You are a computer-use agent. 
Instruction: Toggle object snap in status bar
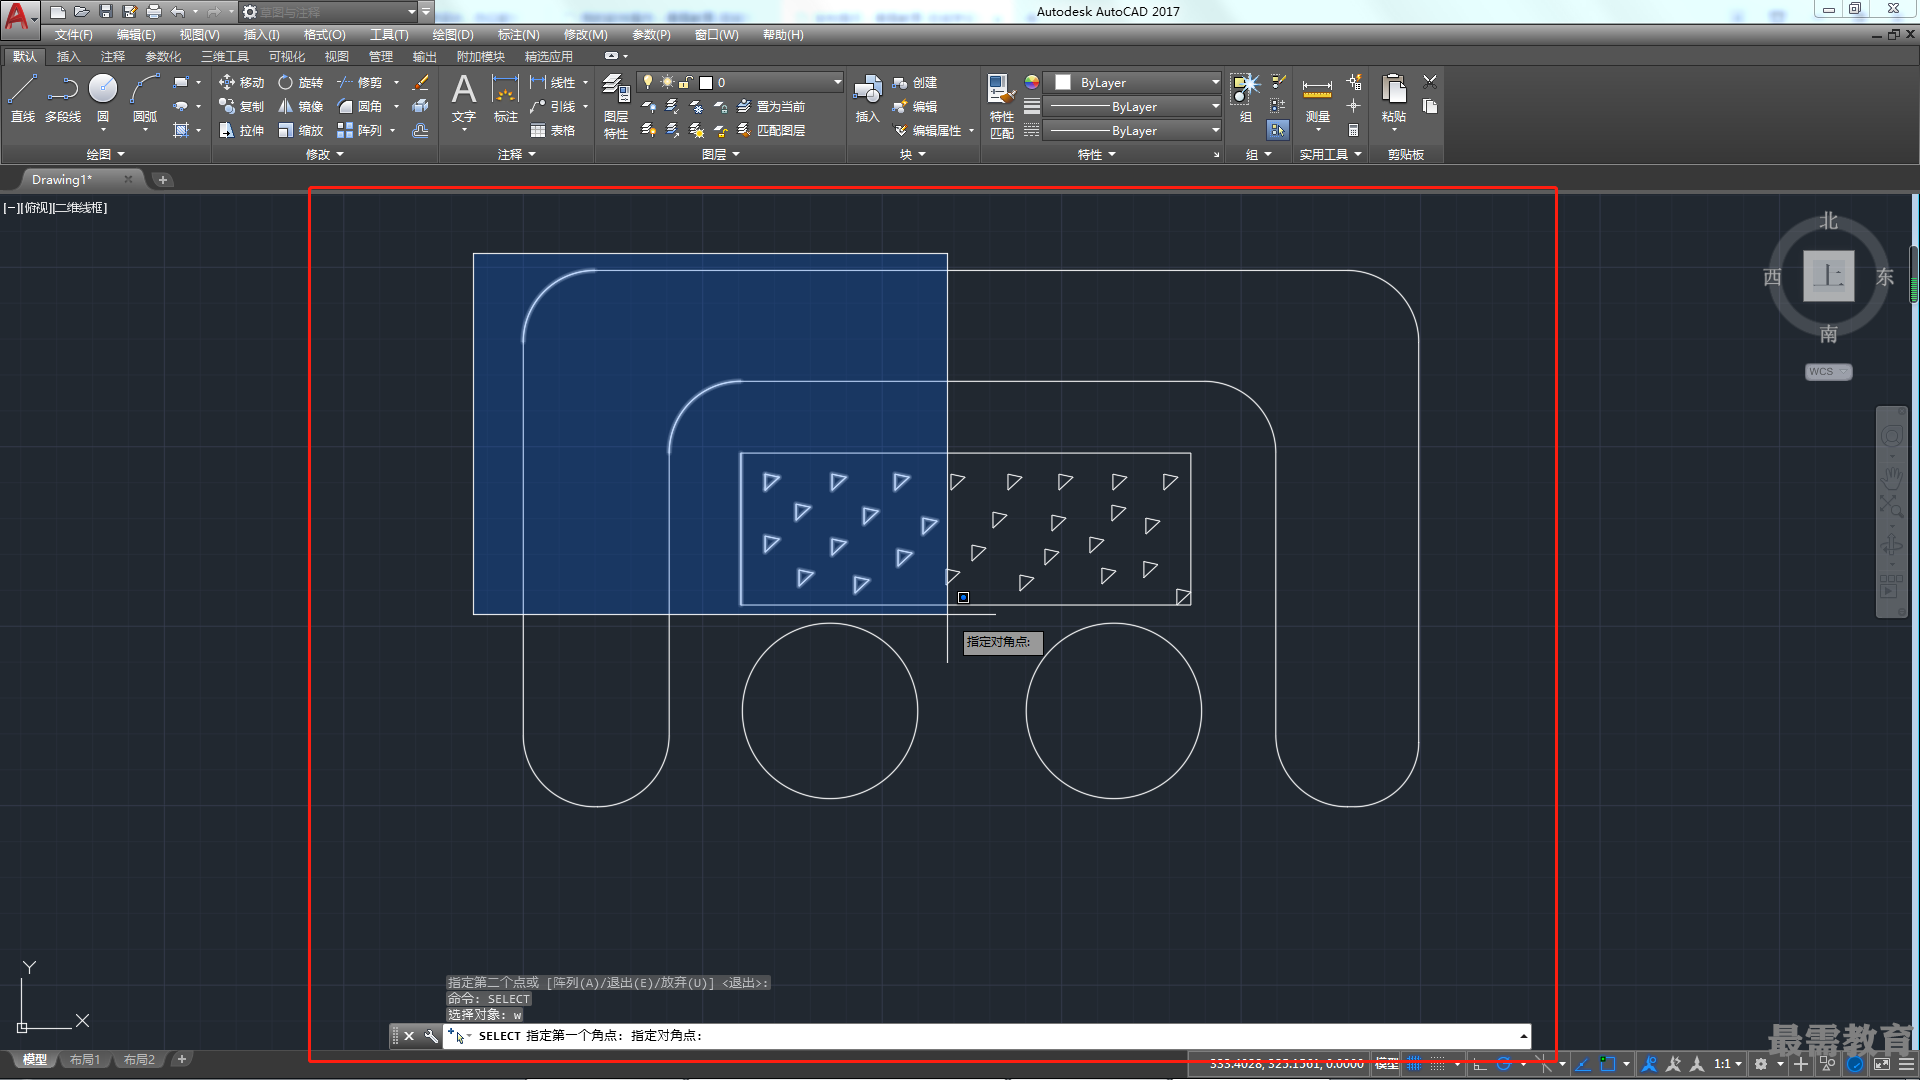pos(1608,1064)
